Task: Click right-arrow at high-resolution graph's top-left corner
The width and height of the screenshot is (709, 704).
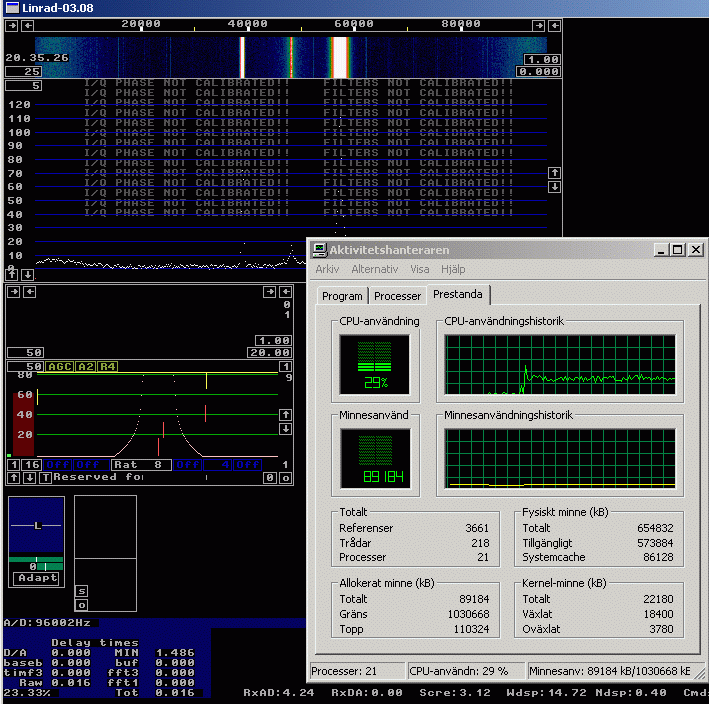Action: (x=14, y=292)
